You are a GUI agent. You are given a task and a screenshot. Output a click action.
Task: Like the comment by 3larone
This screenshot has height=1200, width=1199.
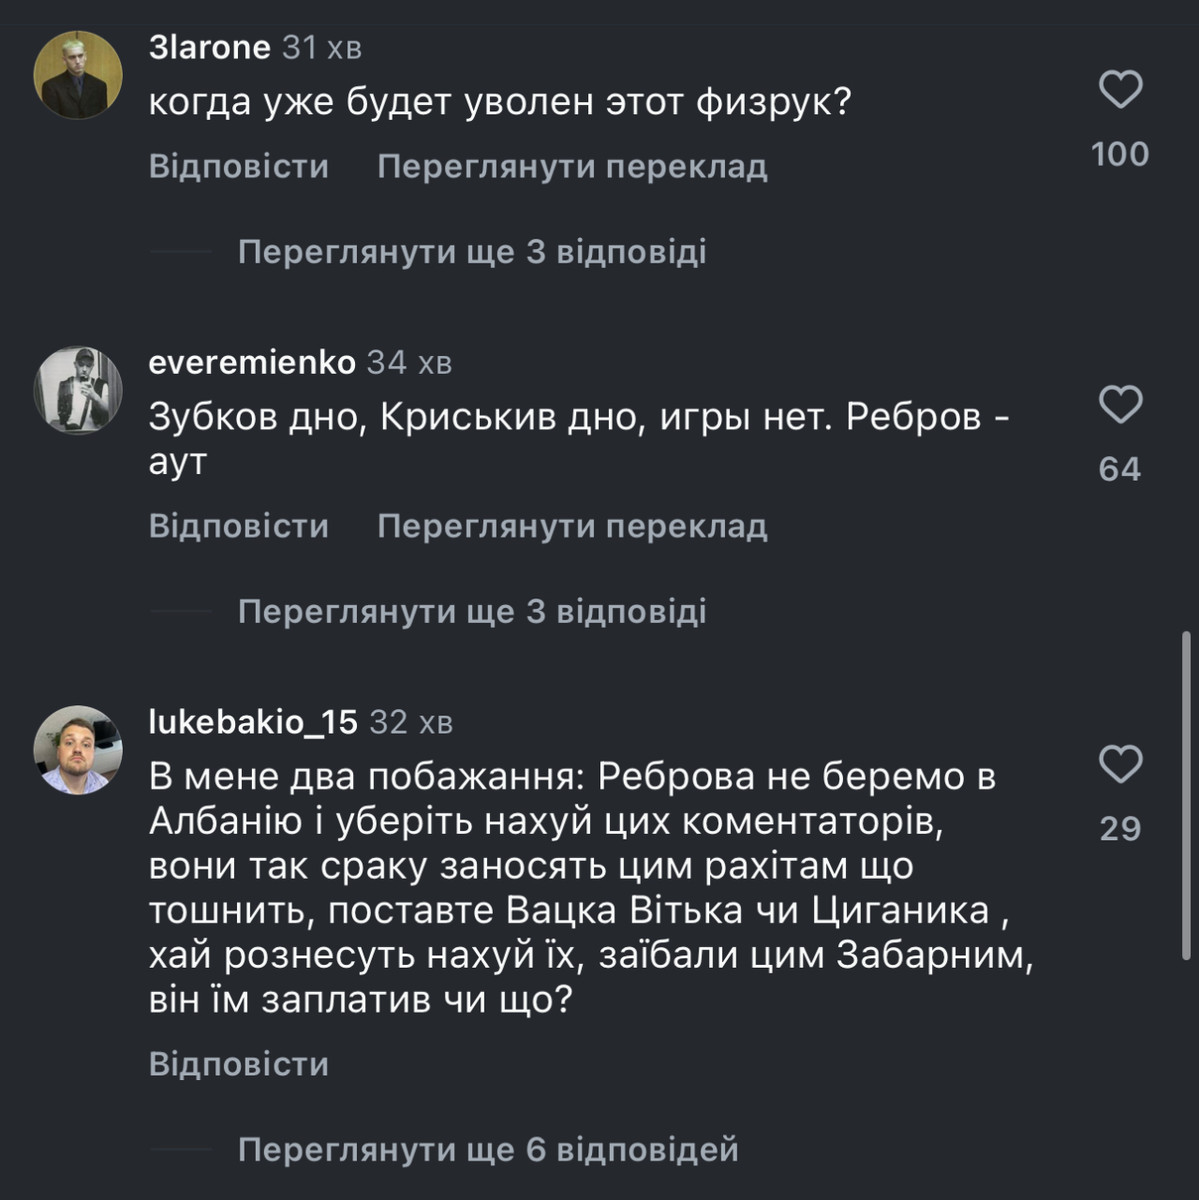(x=1120, y=90)
